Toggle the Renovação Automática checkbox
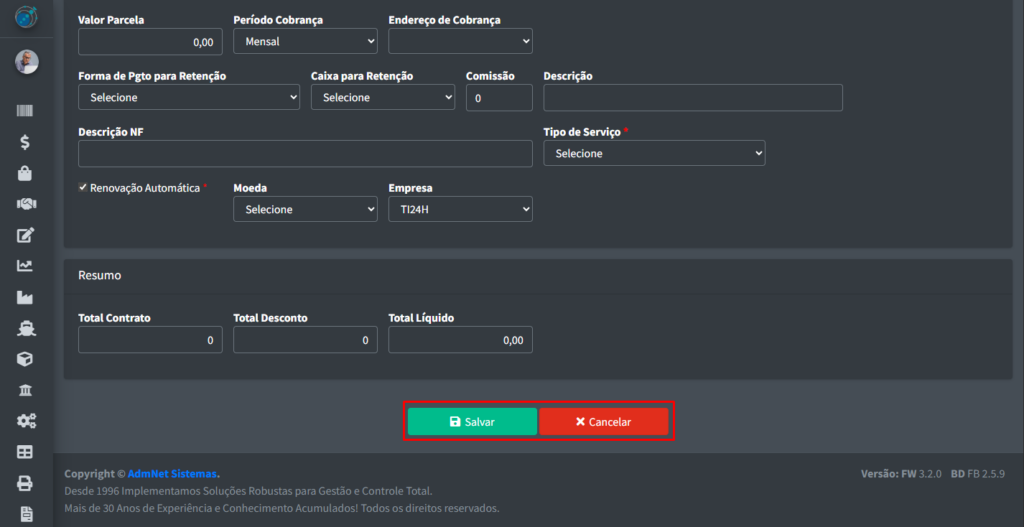The image size is (1024, 527). (x=83, y=187)
